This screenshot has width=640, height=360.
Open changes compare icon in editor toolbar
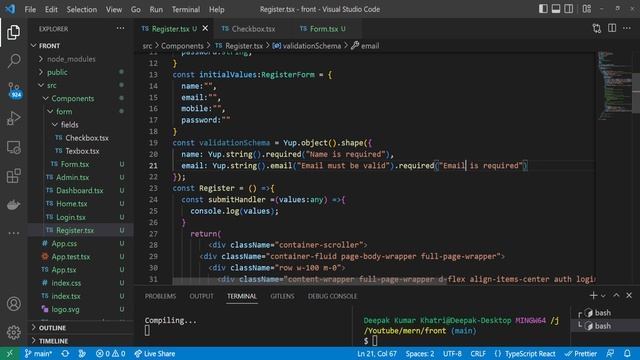pyautogui.click(x=597, y=29)
